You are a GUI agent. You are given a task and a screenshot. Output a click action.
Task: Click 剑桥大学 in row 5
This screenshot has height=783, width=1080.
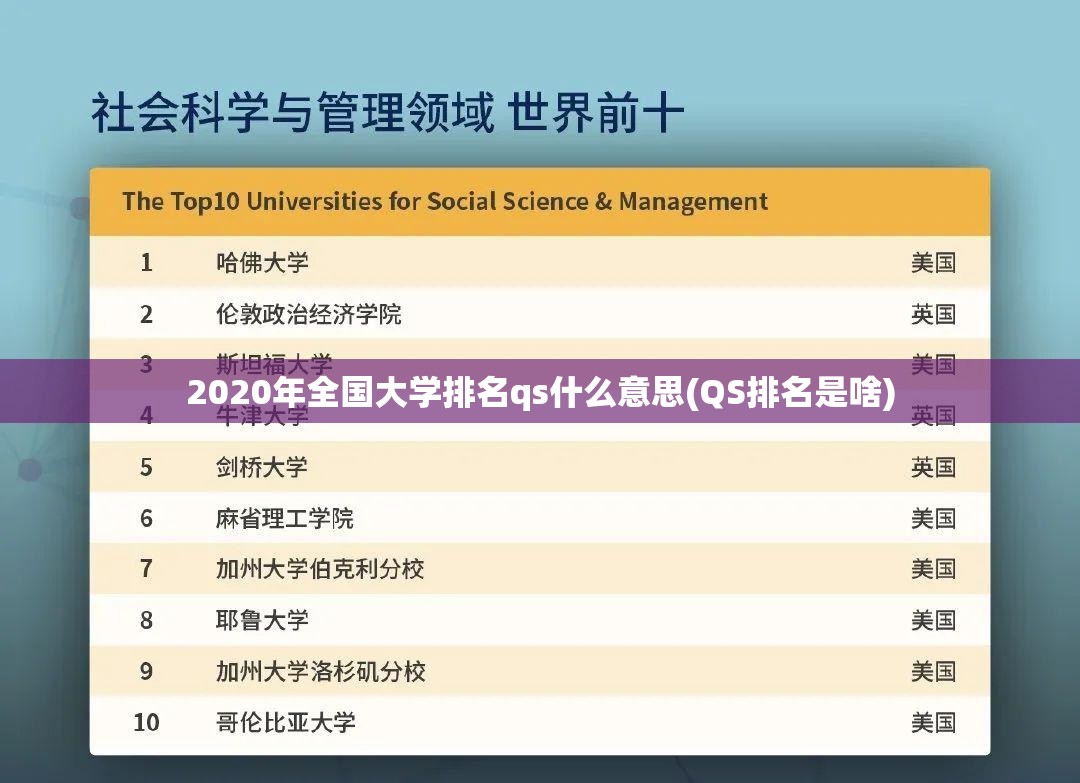[262, 467]
